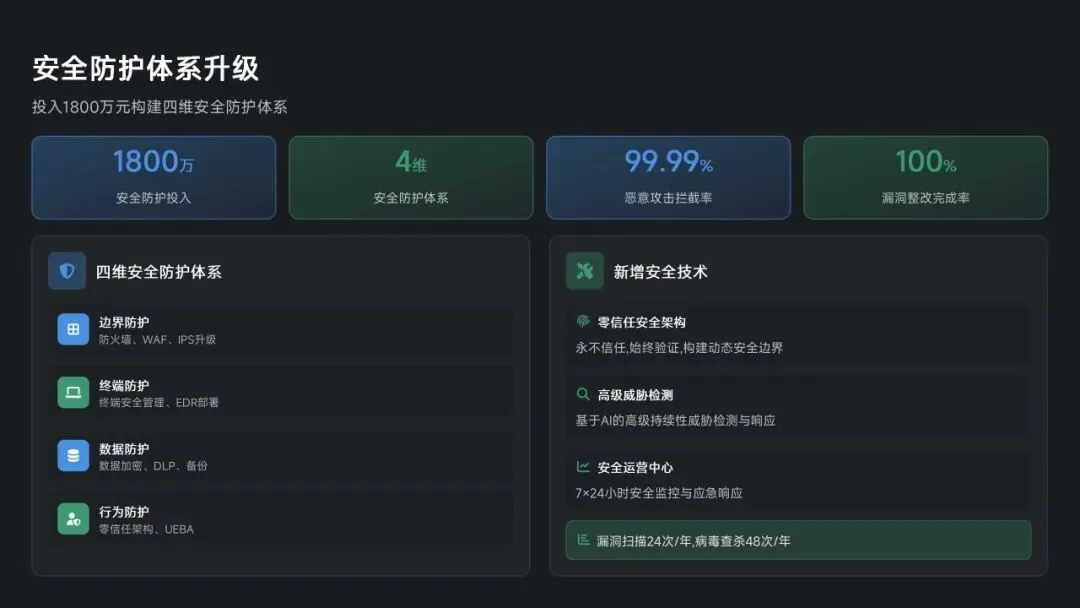Screen dimensions: 1080x608
Task: Select the 100% 漏洞整改完成率 stat card
Action: click(x=926, y=178)
